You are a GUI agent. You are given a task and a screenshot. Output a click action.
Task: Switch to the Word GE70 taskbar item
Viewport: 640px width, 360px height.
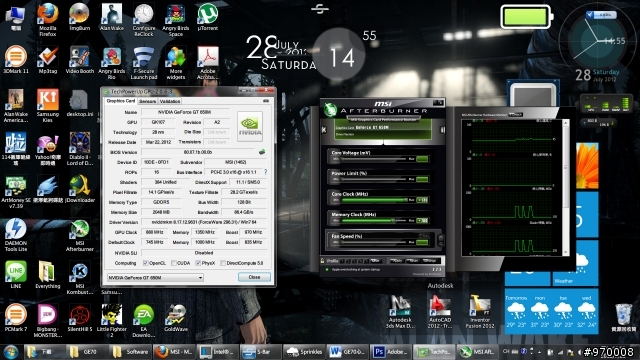pyautogui.click(x=348, y=352)
